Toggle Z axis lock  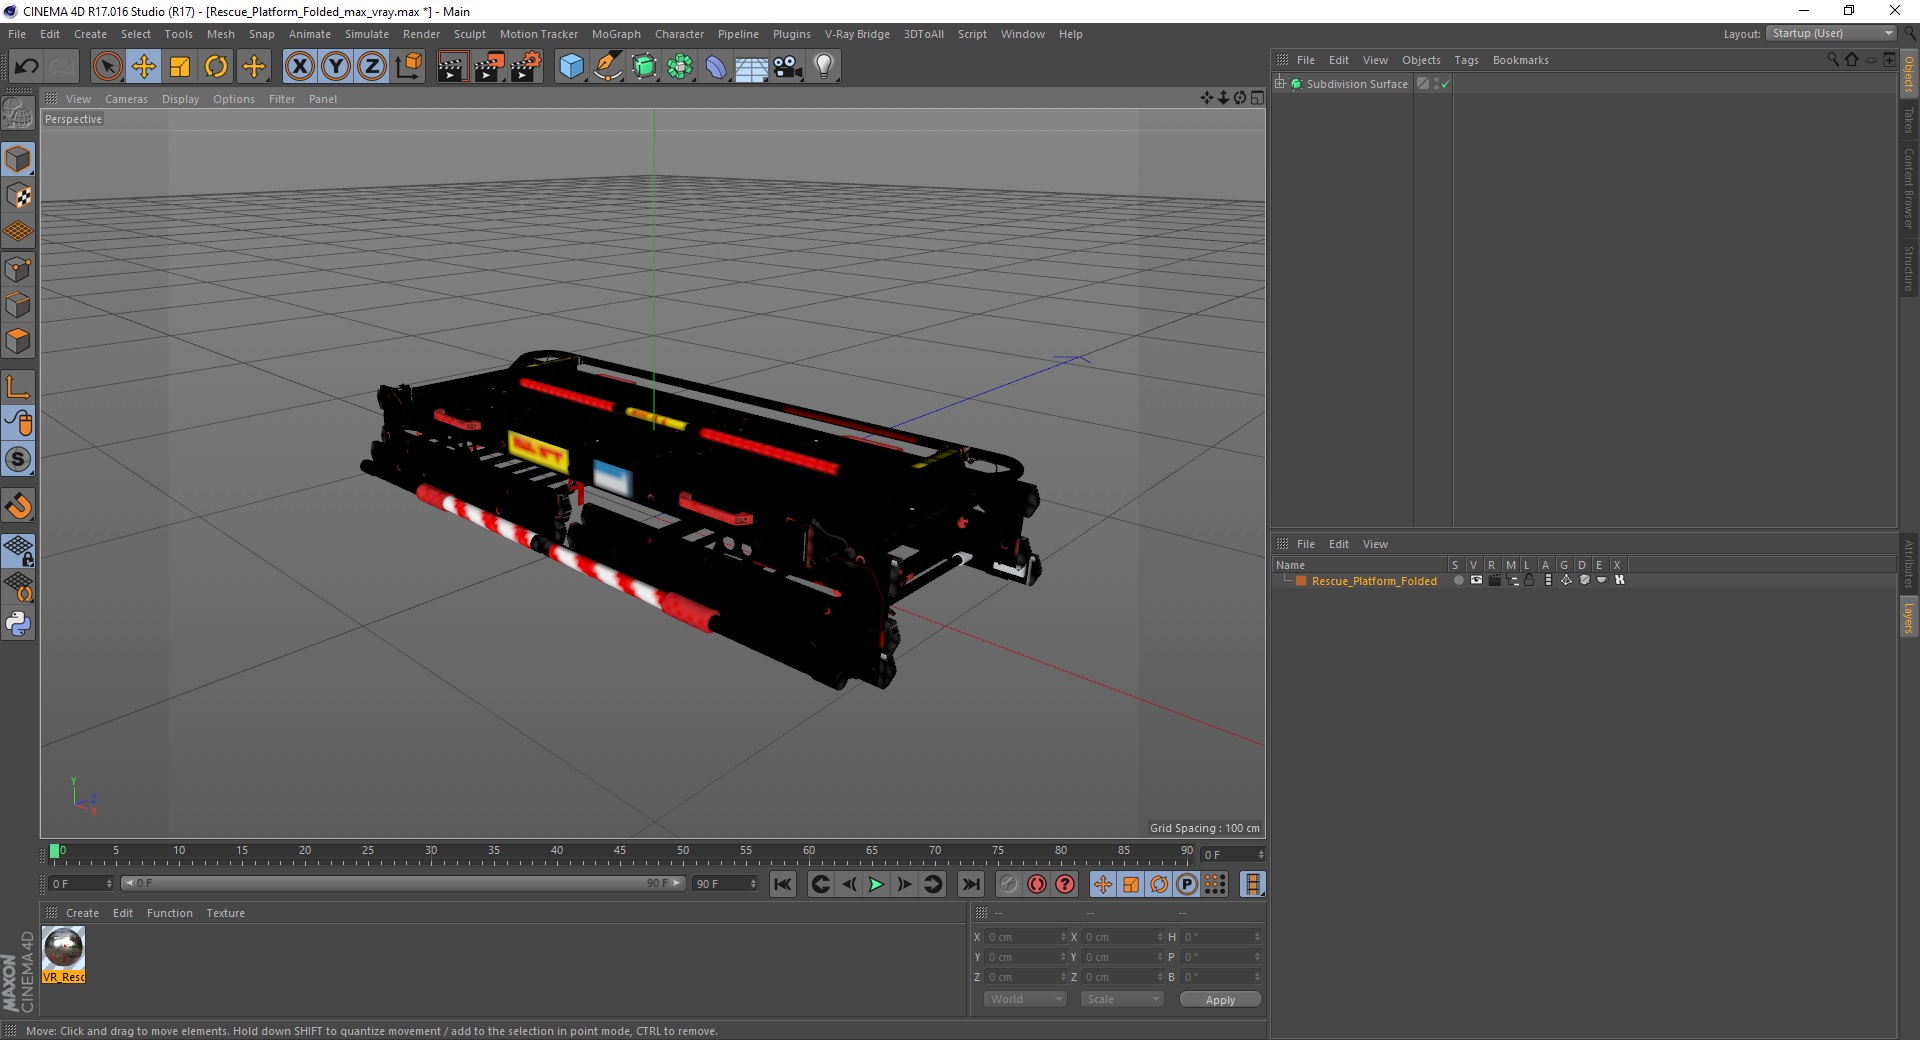372,67
